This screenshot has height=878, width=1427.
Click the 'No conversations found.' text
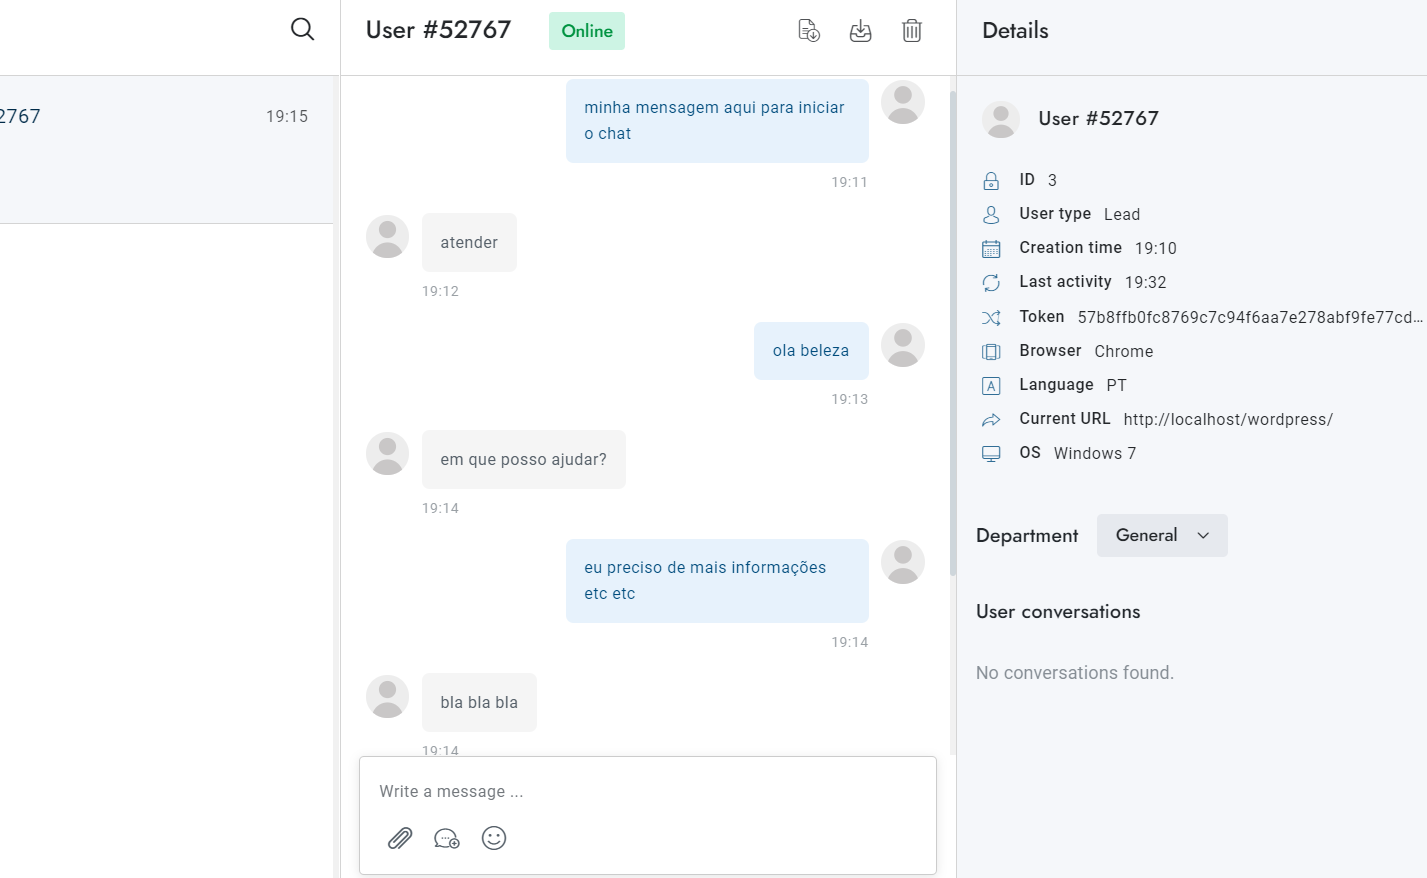coord(1075,673)
